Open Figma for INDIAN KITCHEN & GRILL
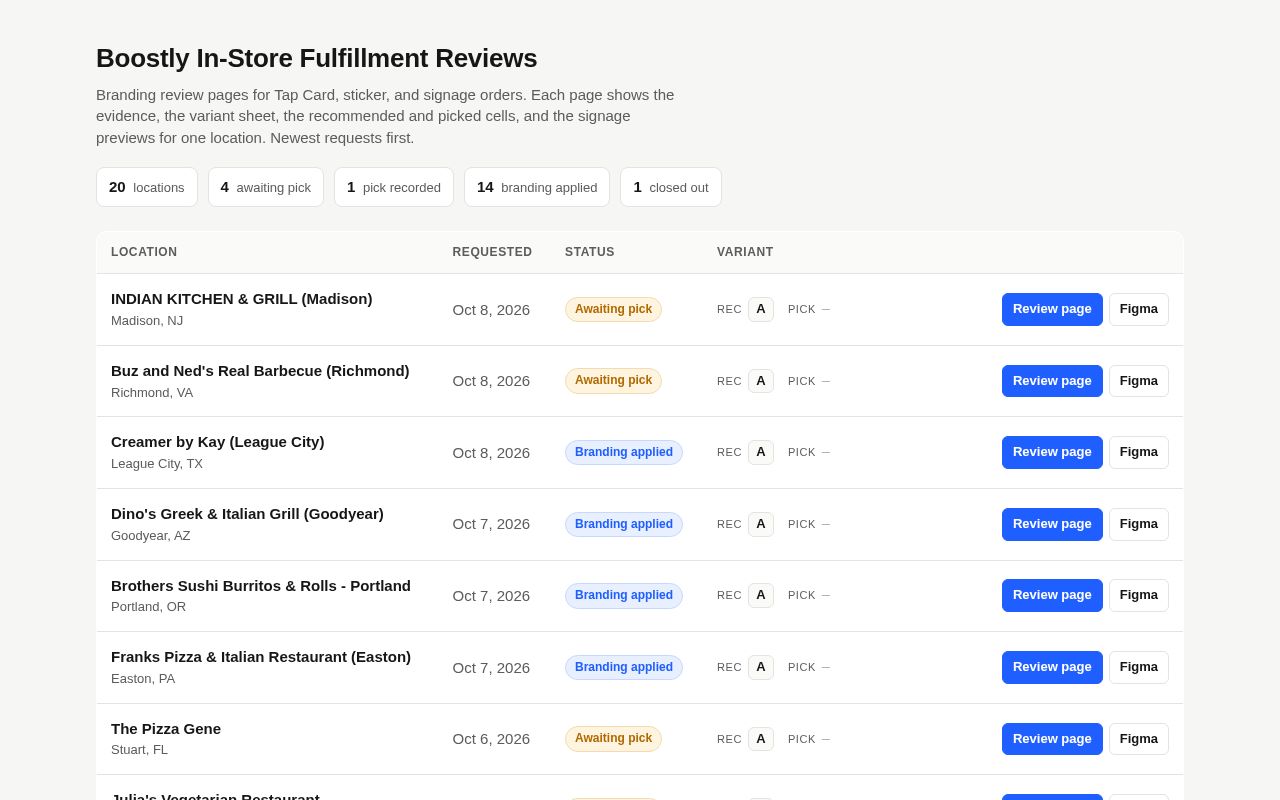This screenshot has width=1280, height=800. 1139,309
